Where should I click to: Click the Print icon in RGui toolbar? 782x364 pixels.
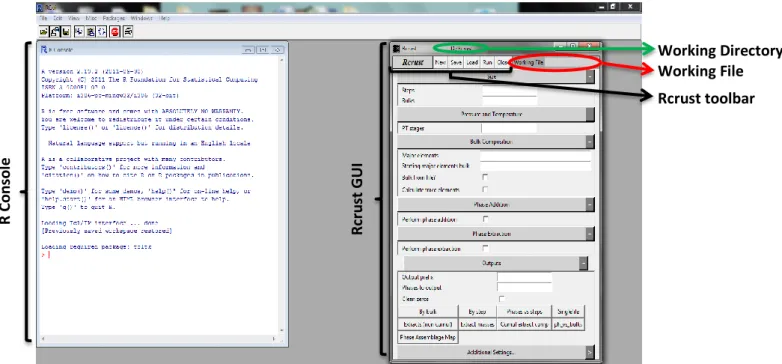tap(128, 32)
